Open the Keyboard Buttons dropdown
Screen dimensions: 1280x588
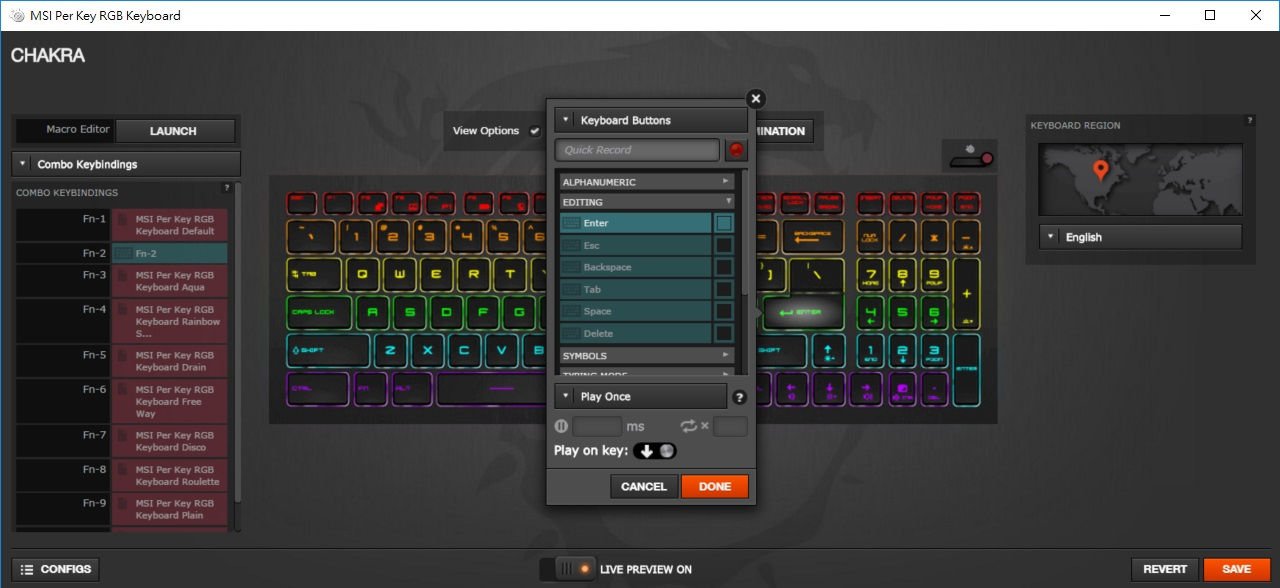pos(651,120)
